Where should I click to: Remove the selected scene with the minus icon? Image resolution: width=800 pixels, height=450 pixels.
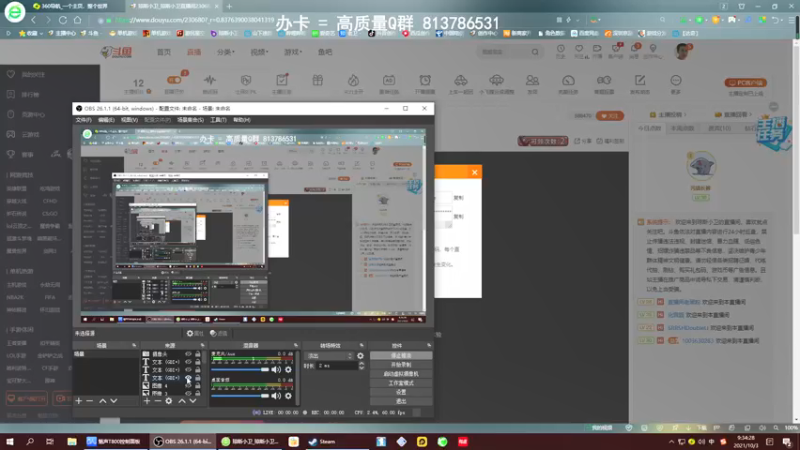[90, 401]
